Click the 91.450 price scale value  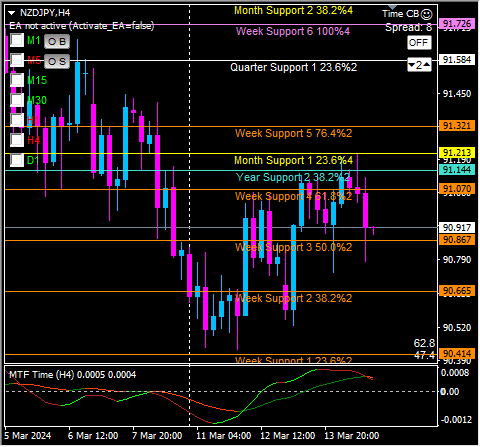[x=457, y=94]
